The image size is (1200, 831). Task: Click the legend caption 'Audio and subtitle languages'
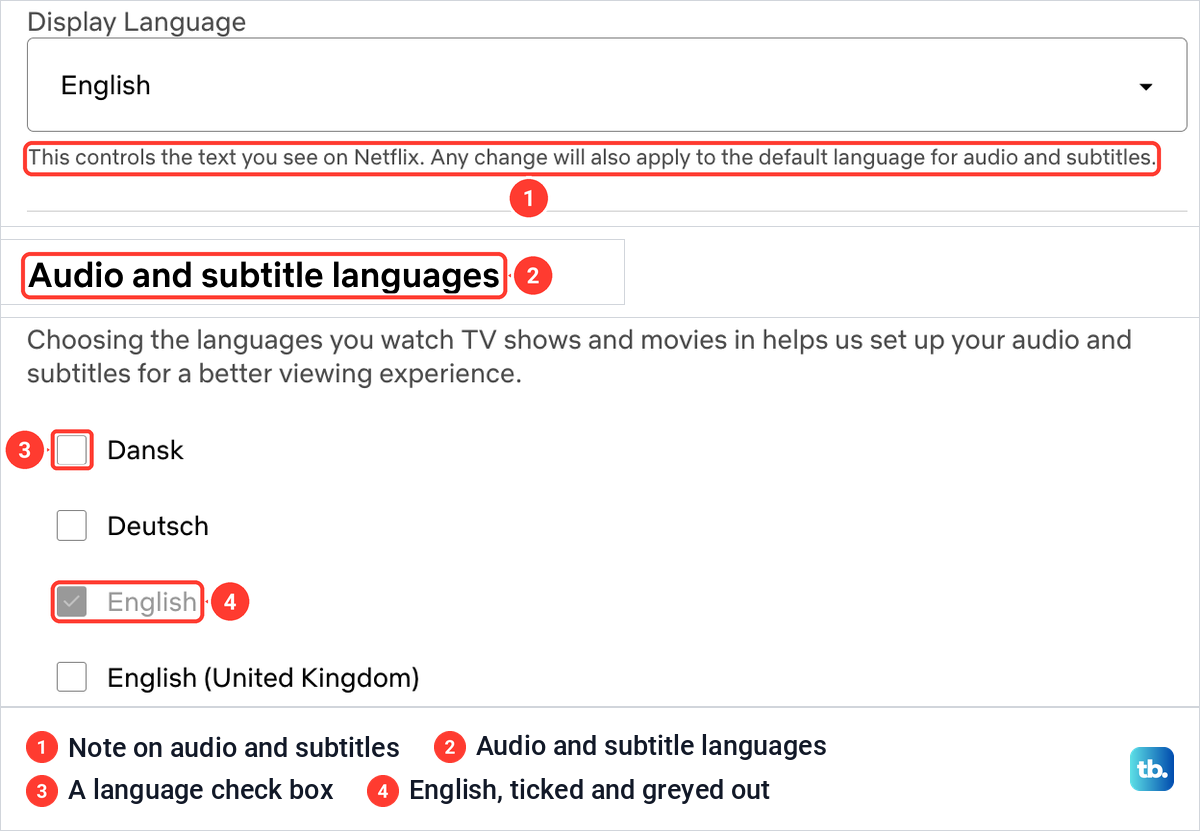coord(651,746)
